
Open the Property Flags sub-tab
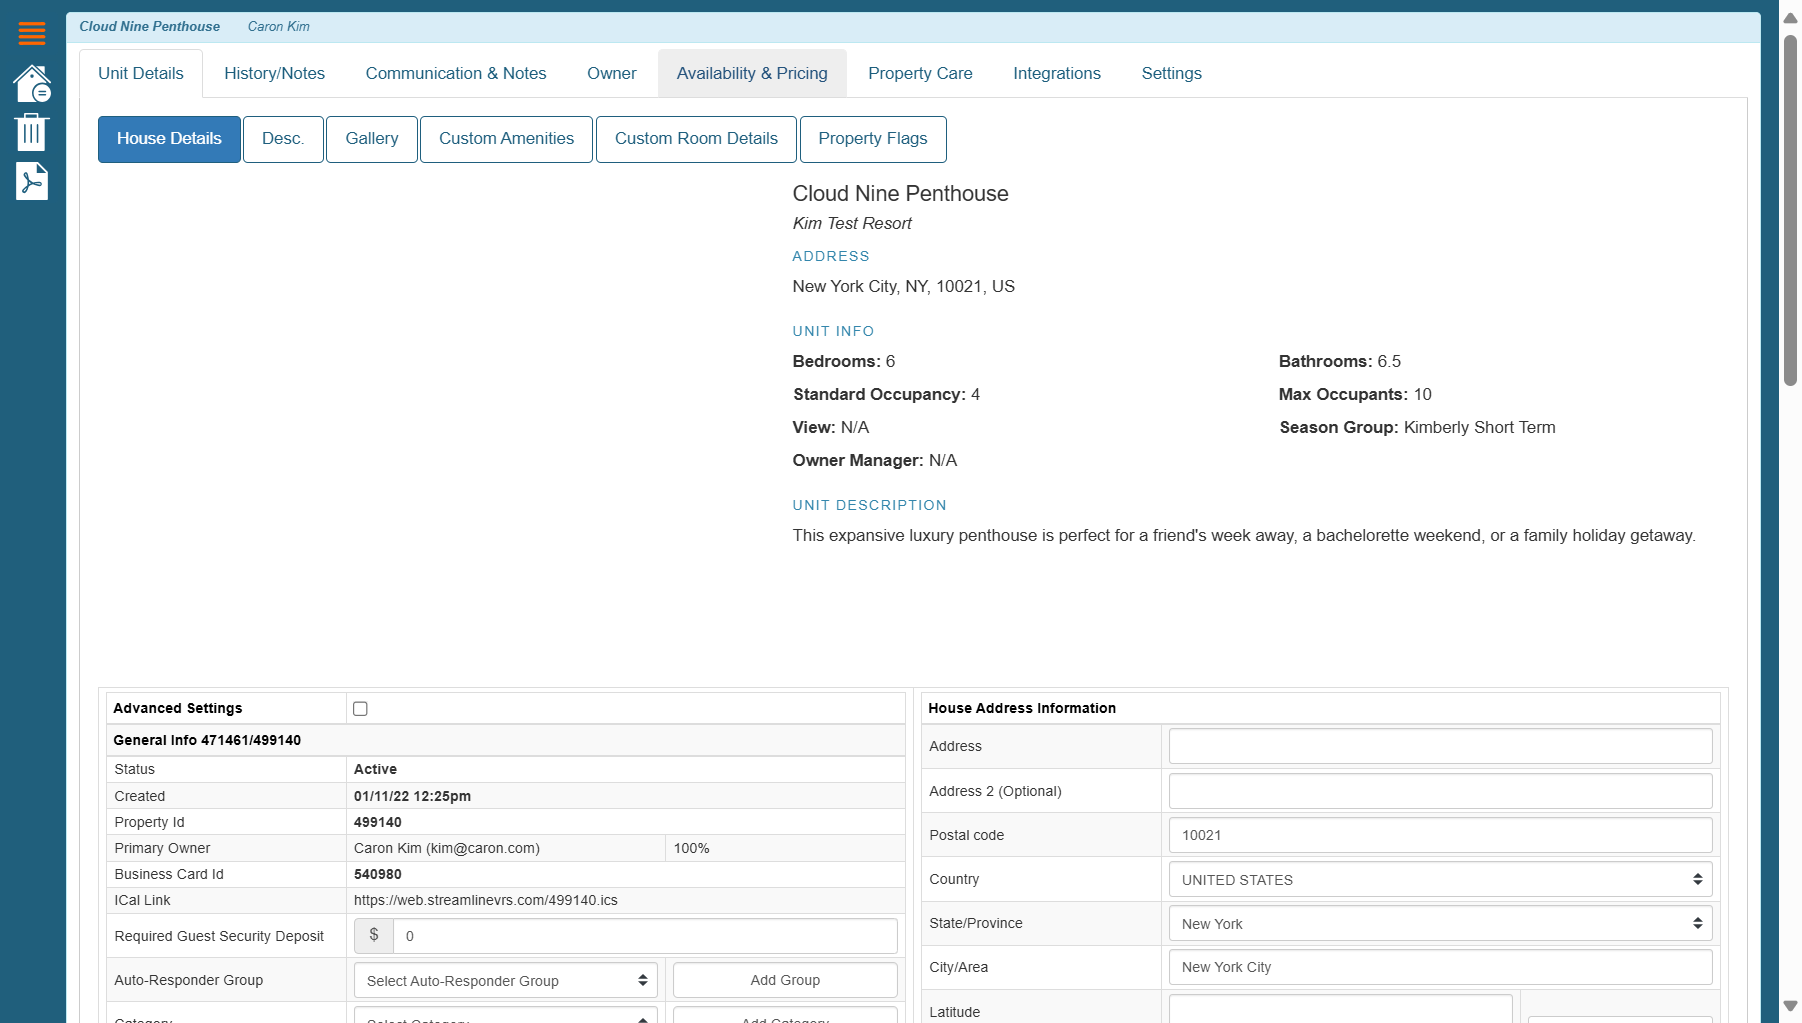pos(873,139)
